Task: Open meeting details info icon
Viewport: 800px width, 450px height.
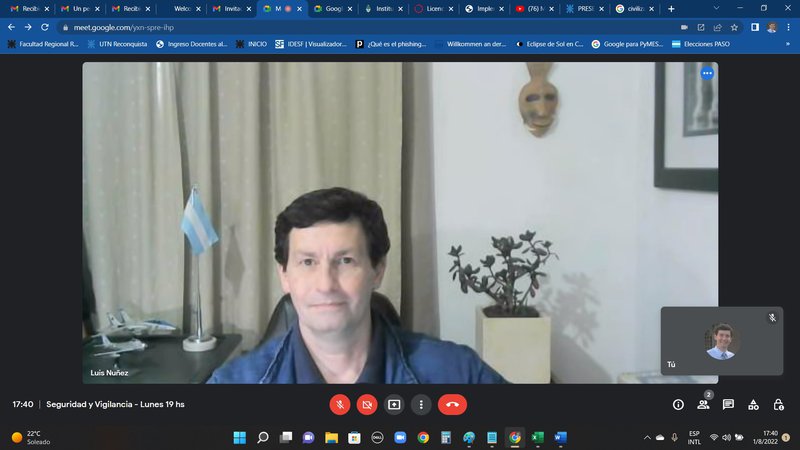Action: (678, 405)
